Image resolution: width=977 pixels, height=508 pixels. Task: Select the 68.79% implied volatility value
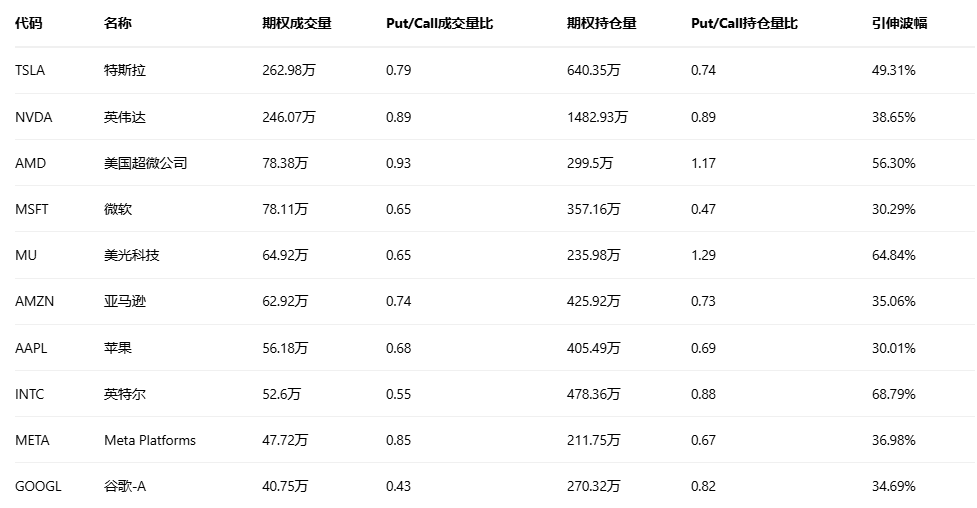click(x=893, y=394)
